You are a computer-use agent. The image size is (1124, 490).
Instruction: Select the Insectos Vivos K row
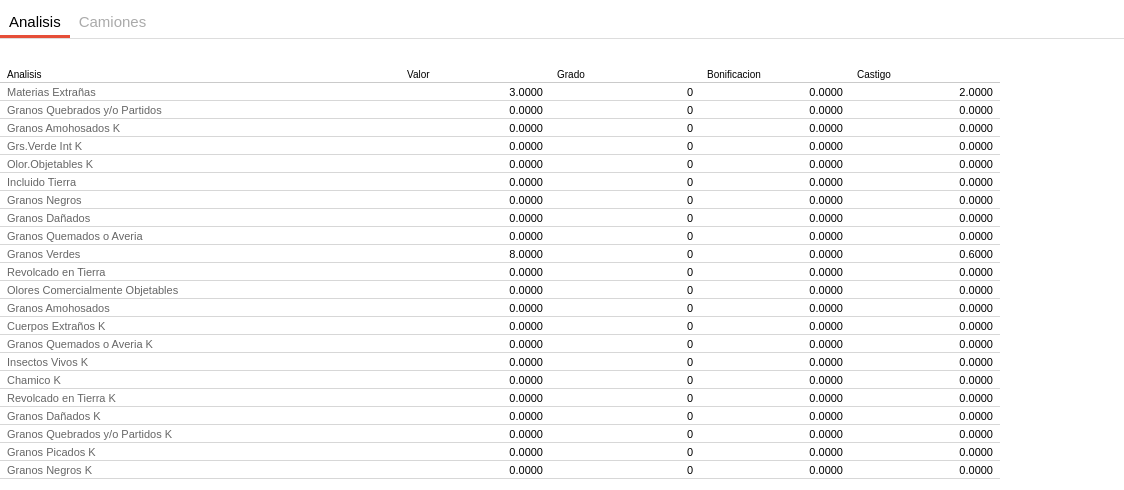click(x=47, y=362)
